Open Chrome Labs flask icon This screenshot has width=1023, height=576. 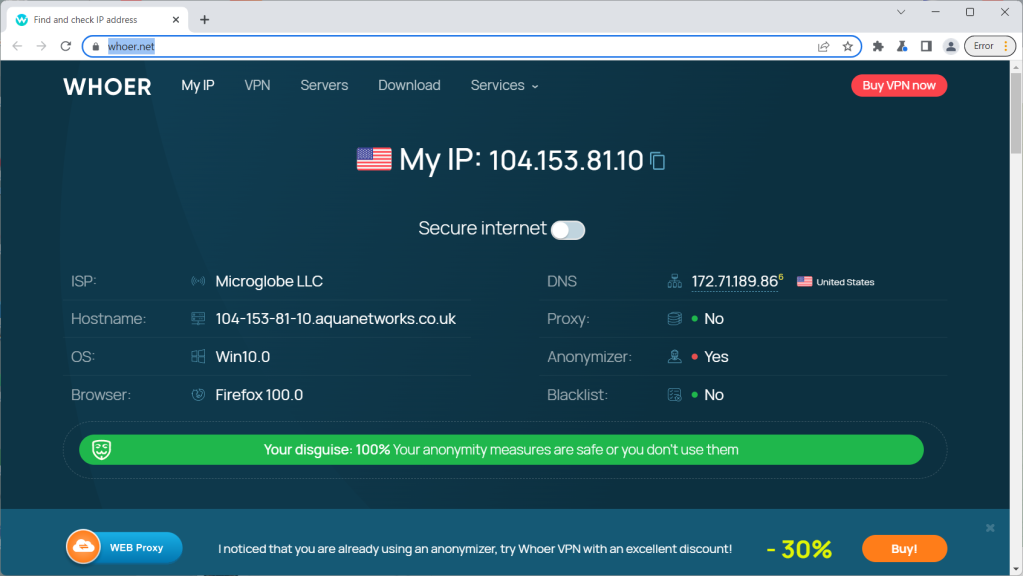pos(902,46)
